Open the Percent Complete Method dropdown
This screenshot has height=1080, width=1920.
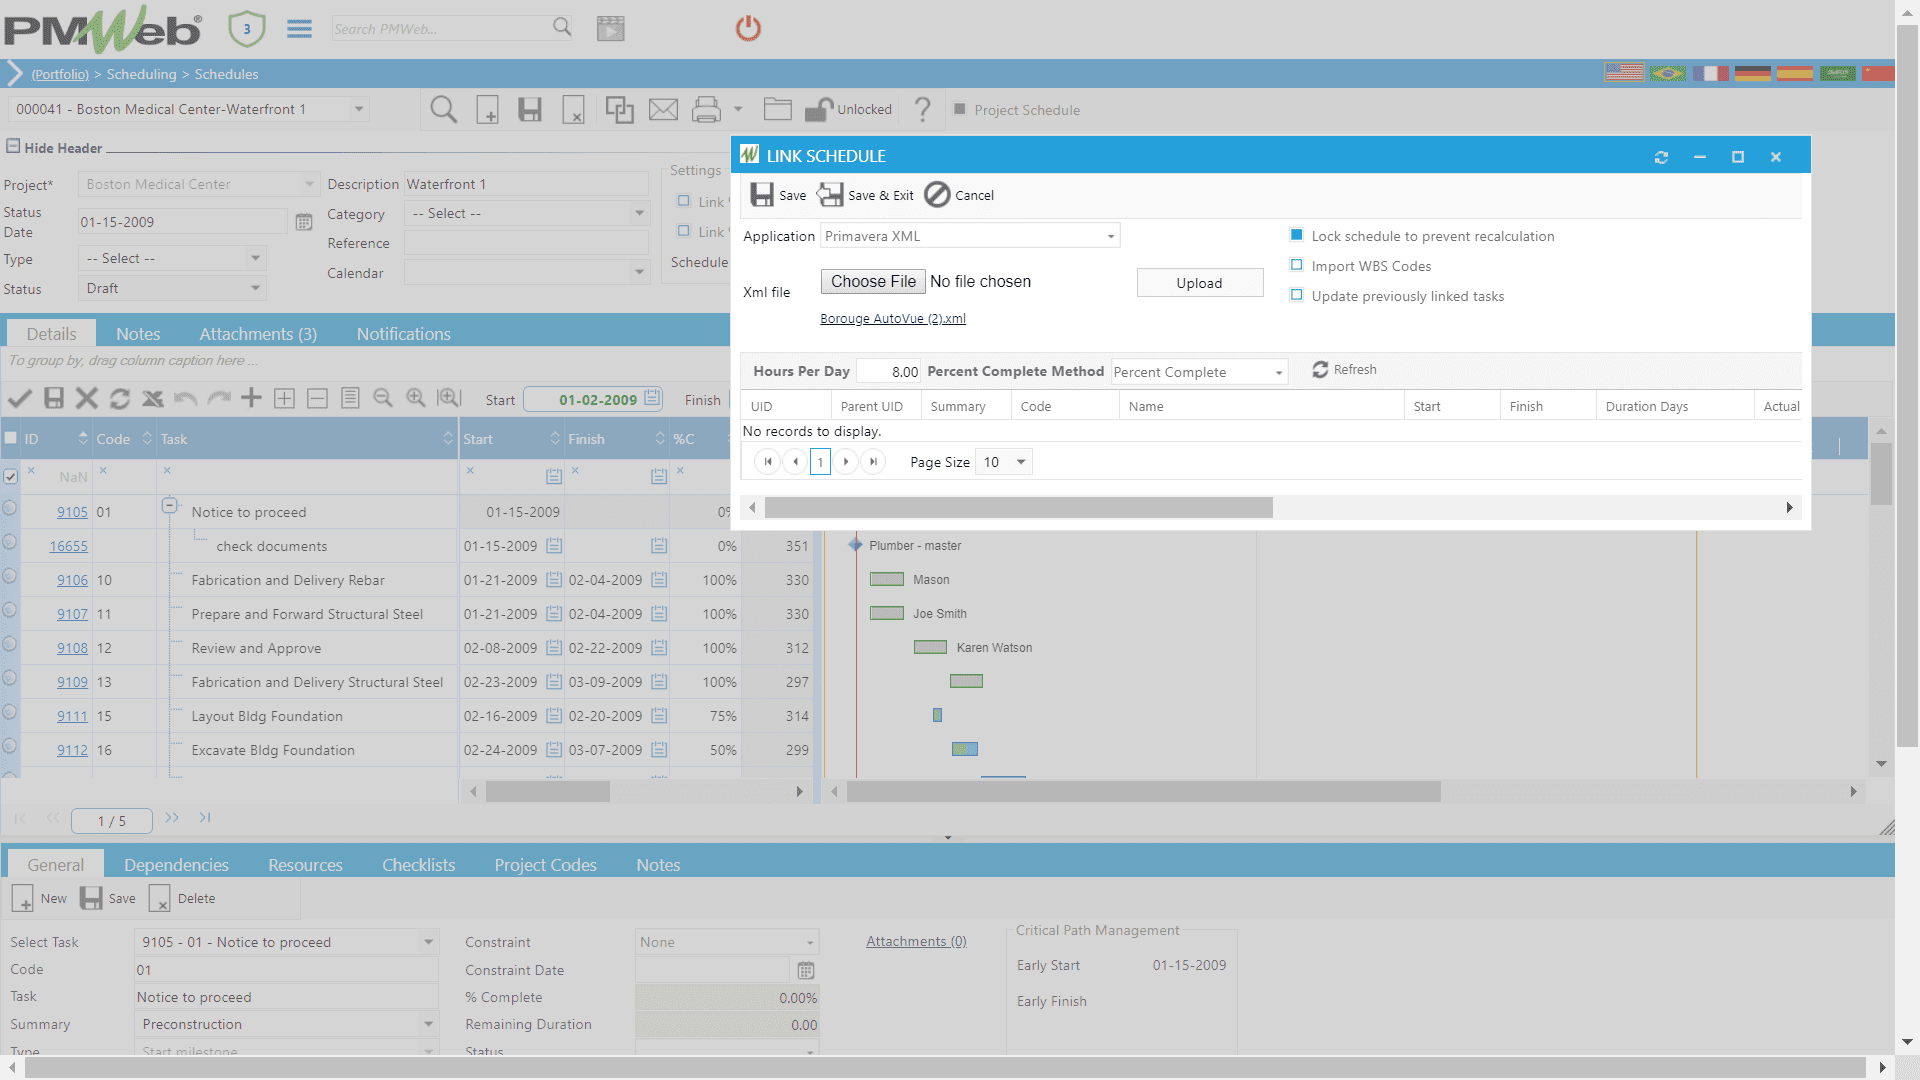[x=1278, y=372]
